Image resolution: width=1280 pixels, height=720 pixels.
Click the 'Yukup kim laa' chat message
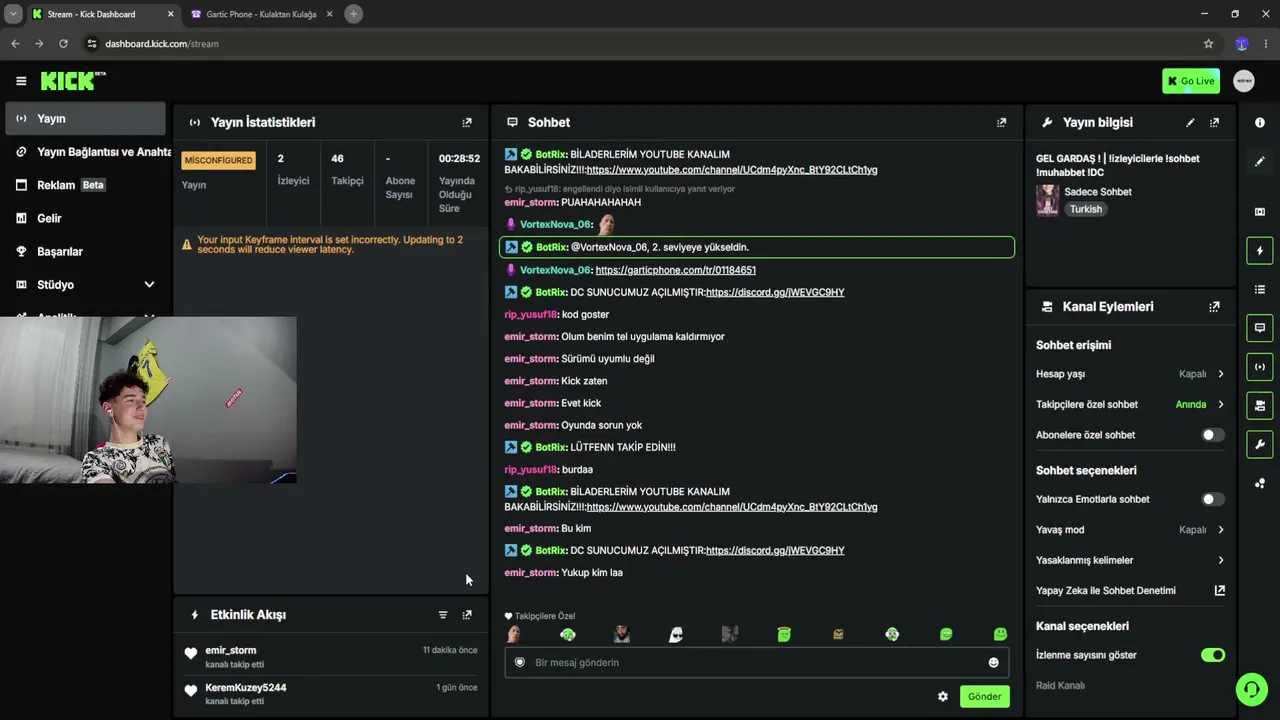pos(592,573)
